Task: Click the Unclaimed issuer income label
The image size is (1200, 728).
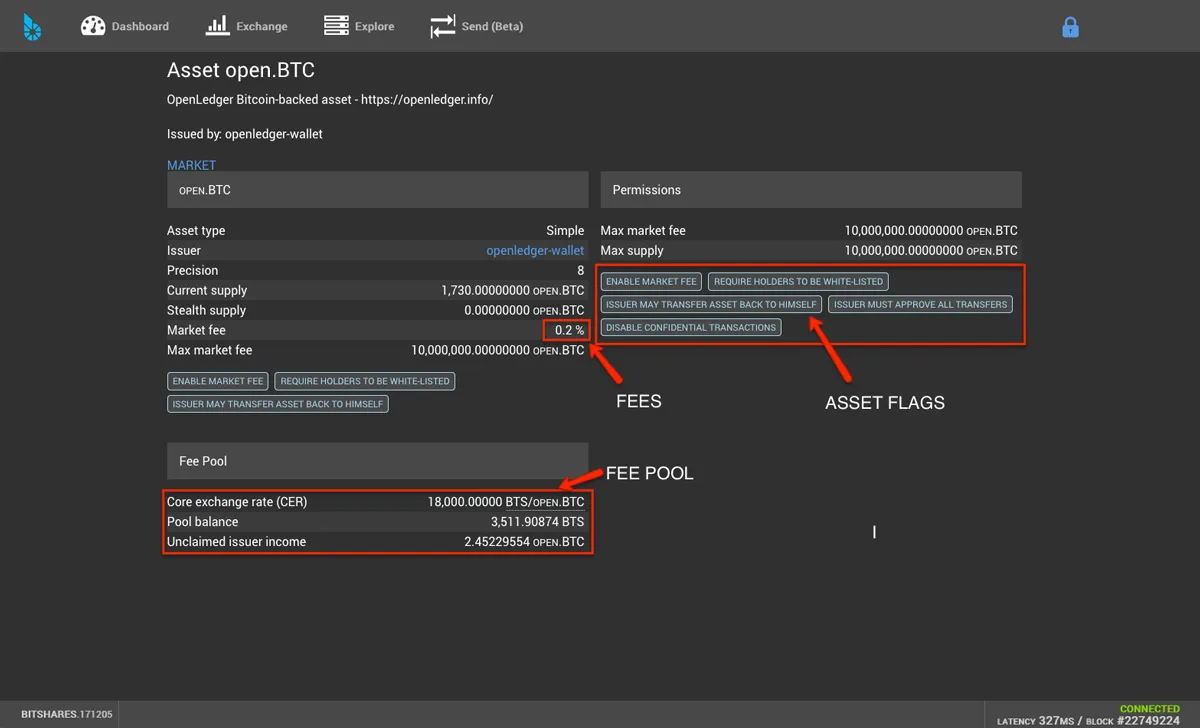Action: pos(237,542)
